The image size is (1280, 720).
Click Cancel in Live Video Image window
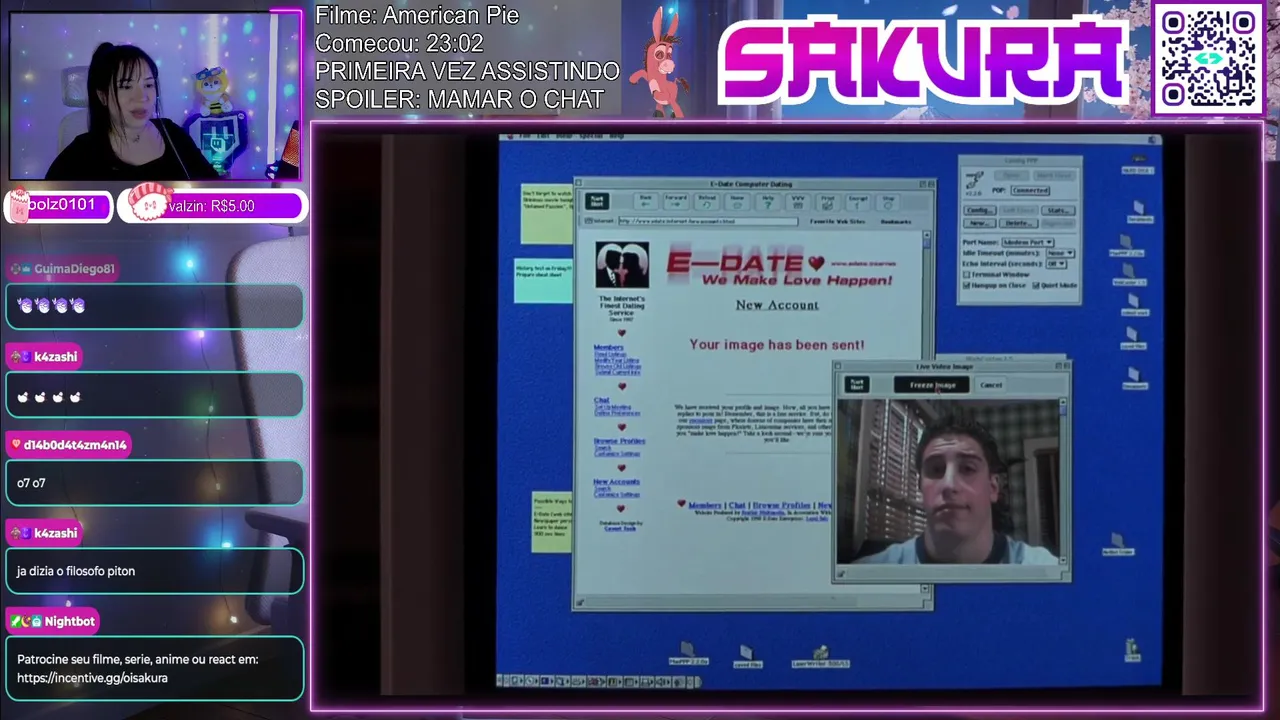coord(991,385)
